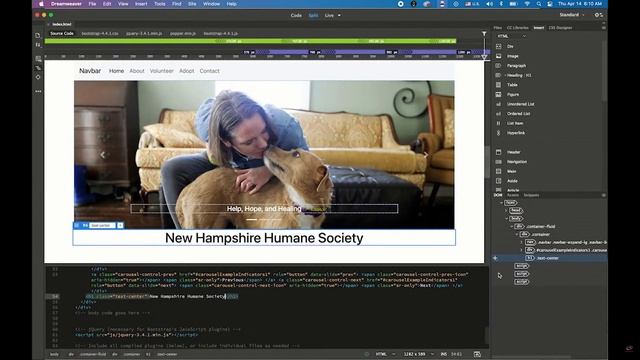Image resolution: width=640 pixels, height=360 pixels.
Task: Open the popper.min.js related file
Action: click(x=183, y=33)
